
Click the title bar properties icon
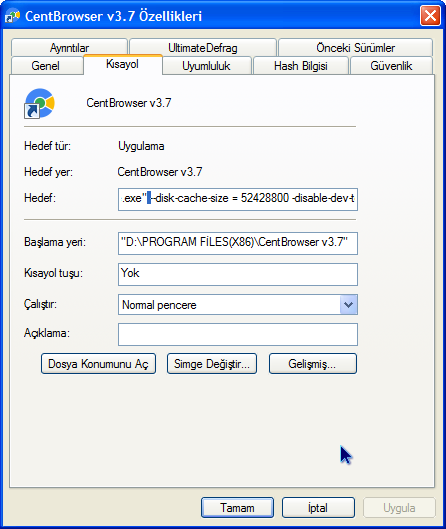13,16
